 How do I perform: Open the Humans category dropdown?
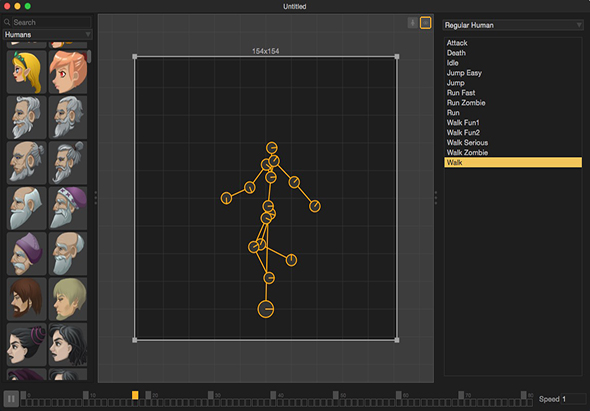(x=48, y=35)
